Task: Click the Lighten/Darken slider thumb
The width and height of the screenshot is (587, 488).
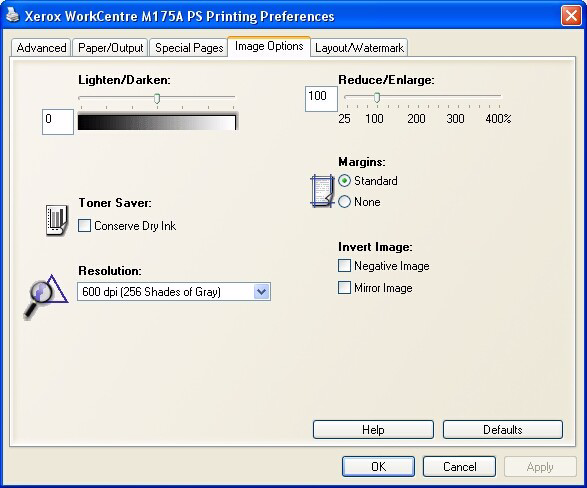Action: tap(157, 99)
